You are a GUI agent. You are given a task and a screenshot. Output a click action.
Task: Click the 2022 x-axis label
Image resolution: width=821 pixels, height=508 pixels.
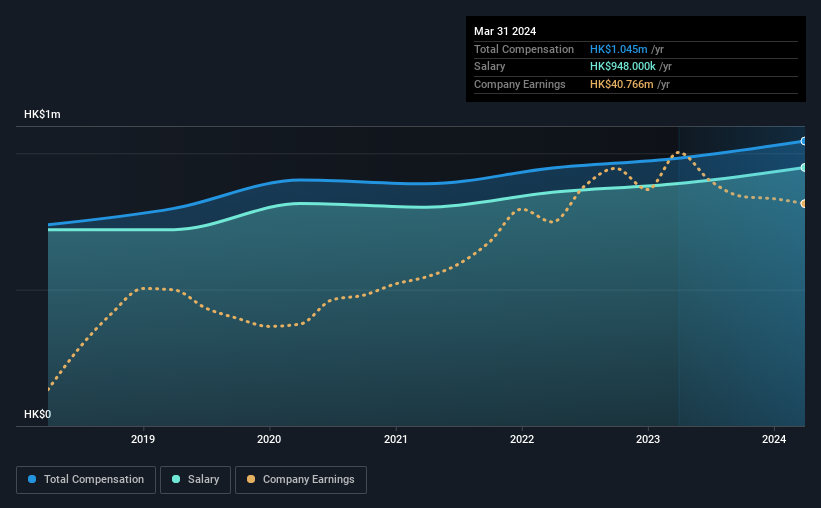pyautogui.click(x=522, y=439)
